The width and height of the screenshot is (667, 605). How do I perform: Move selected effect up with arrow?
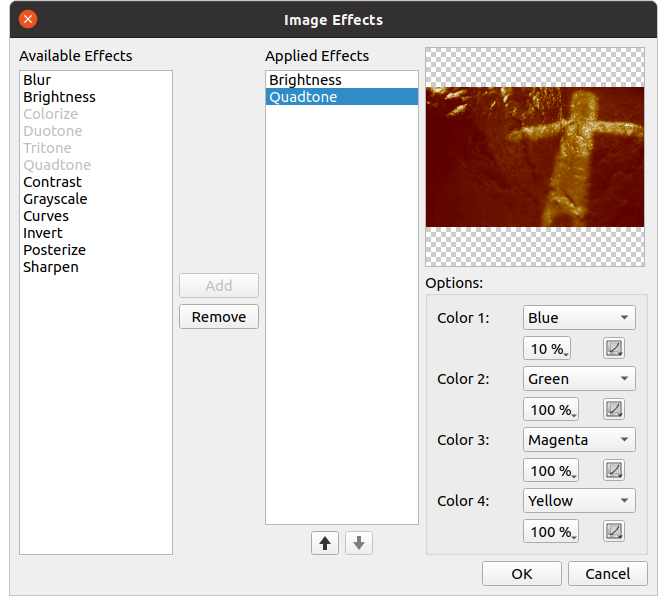tap(324, 543)
